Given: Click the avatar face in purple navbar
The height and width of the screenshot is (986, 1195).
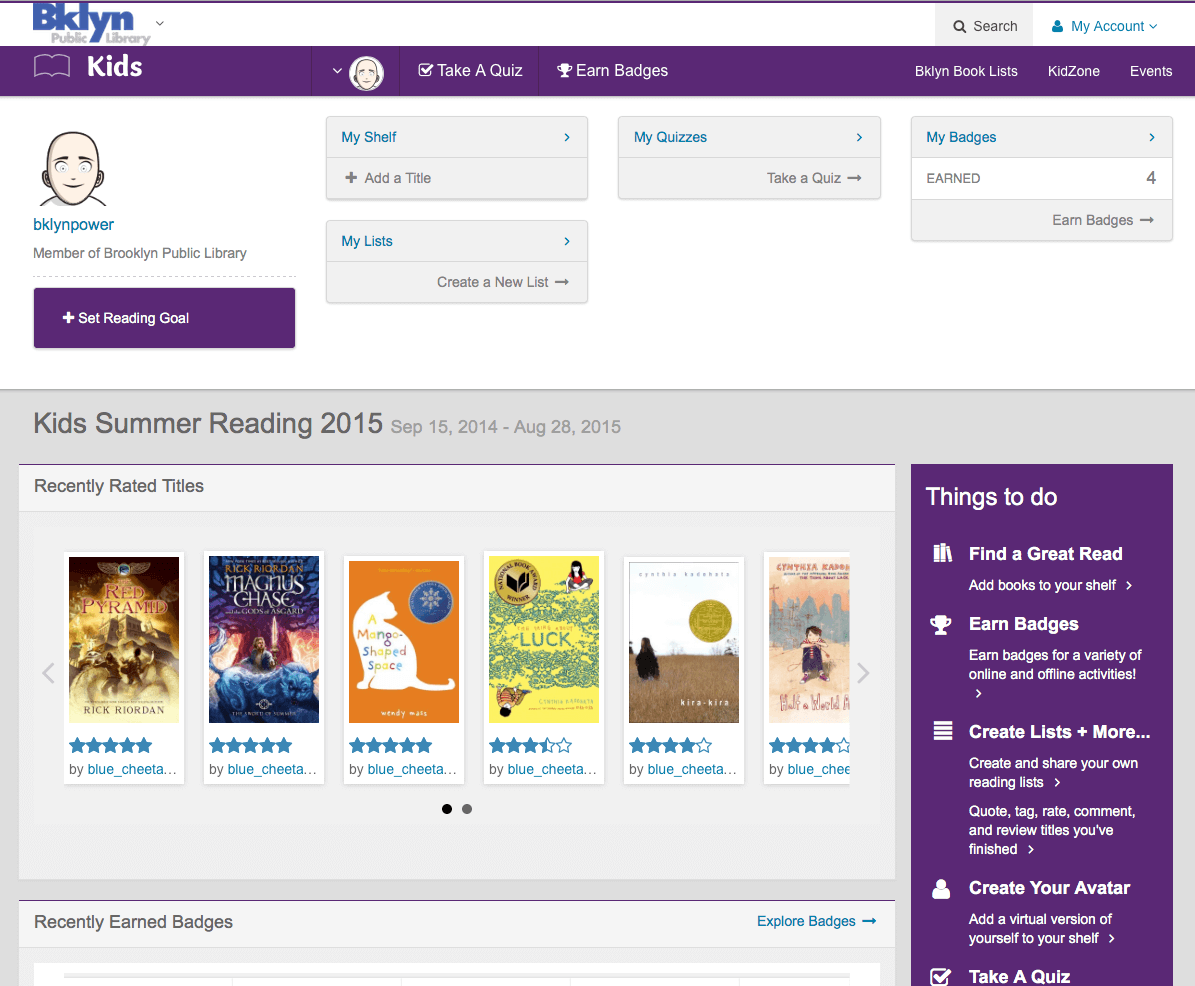Looking at the screenshot, I should [x=367, y=72].
